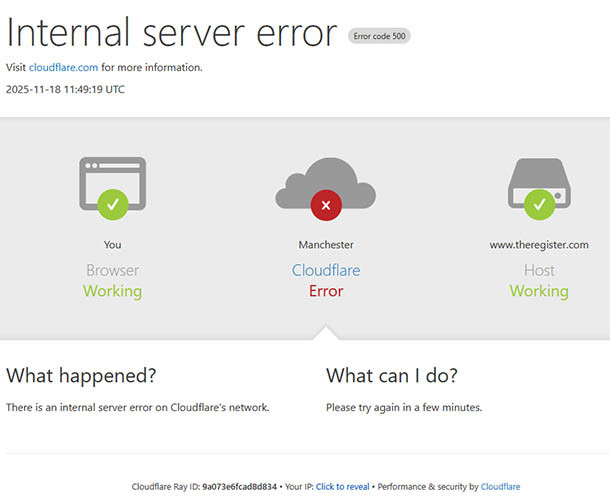Open the blue Cloudflare link under Manchester
The height and width of the screenshot is (504, 610).
coord(326,270)
